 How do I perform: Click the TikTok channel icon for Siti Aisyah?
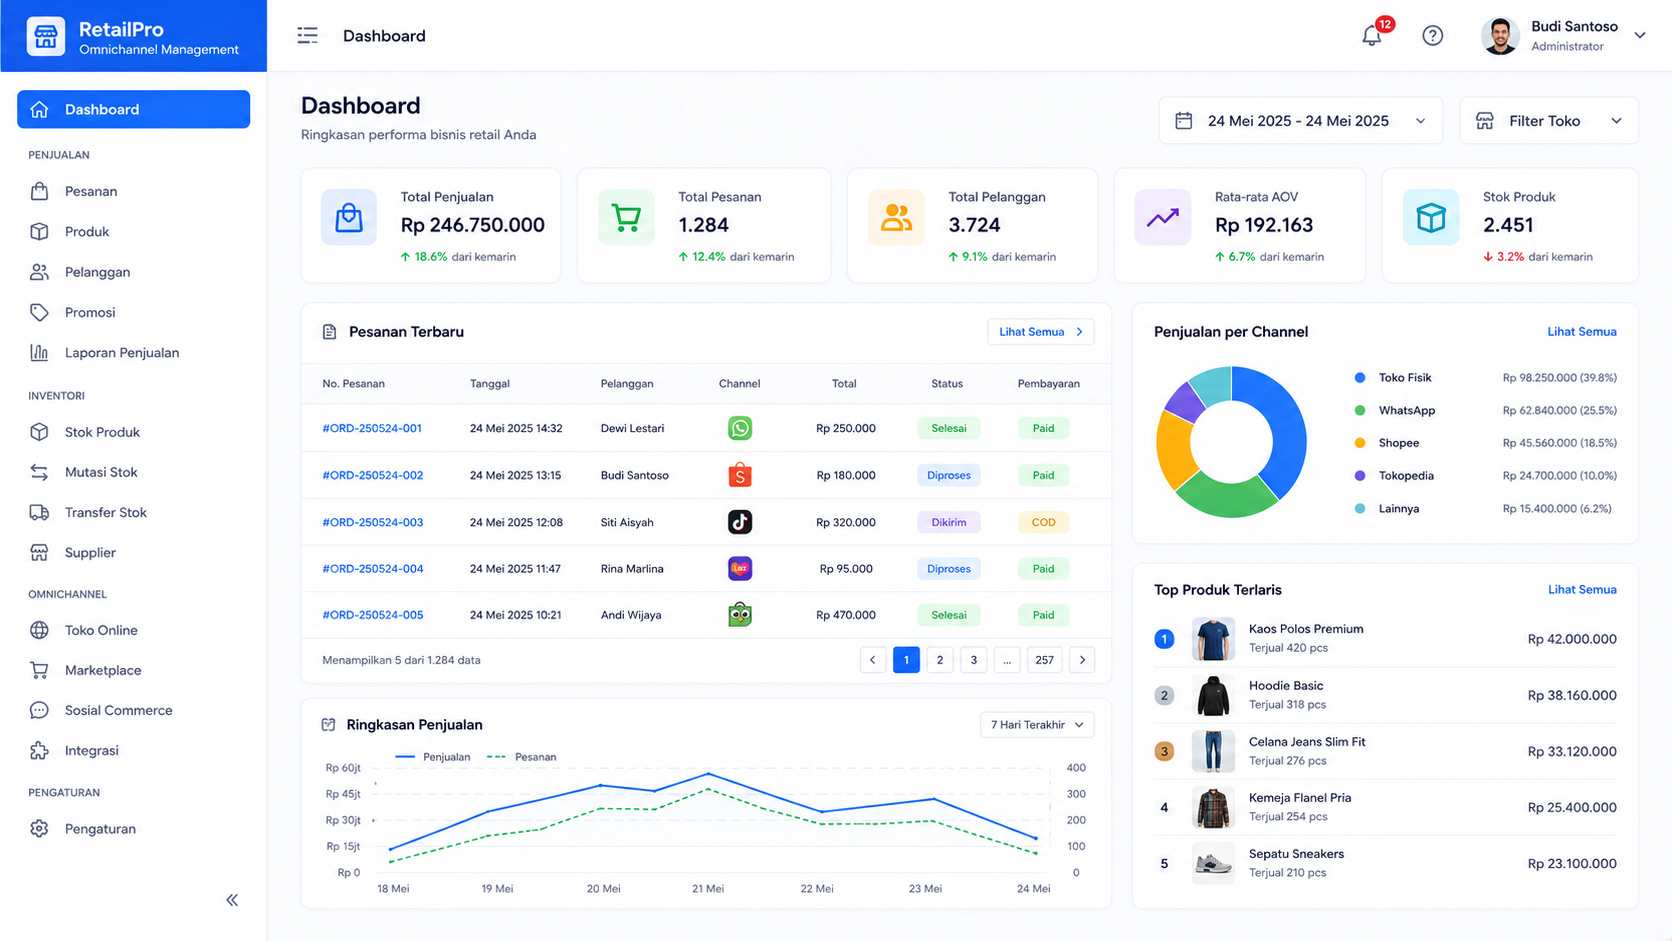(740, 522)
